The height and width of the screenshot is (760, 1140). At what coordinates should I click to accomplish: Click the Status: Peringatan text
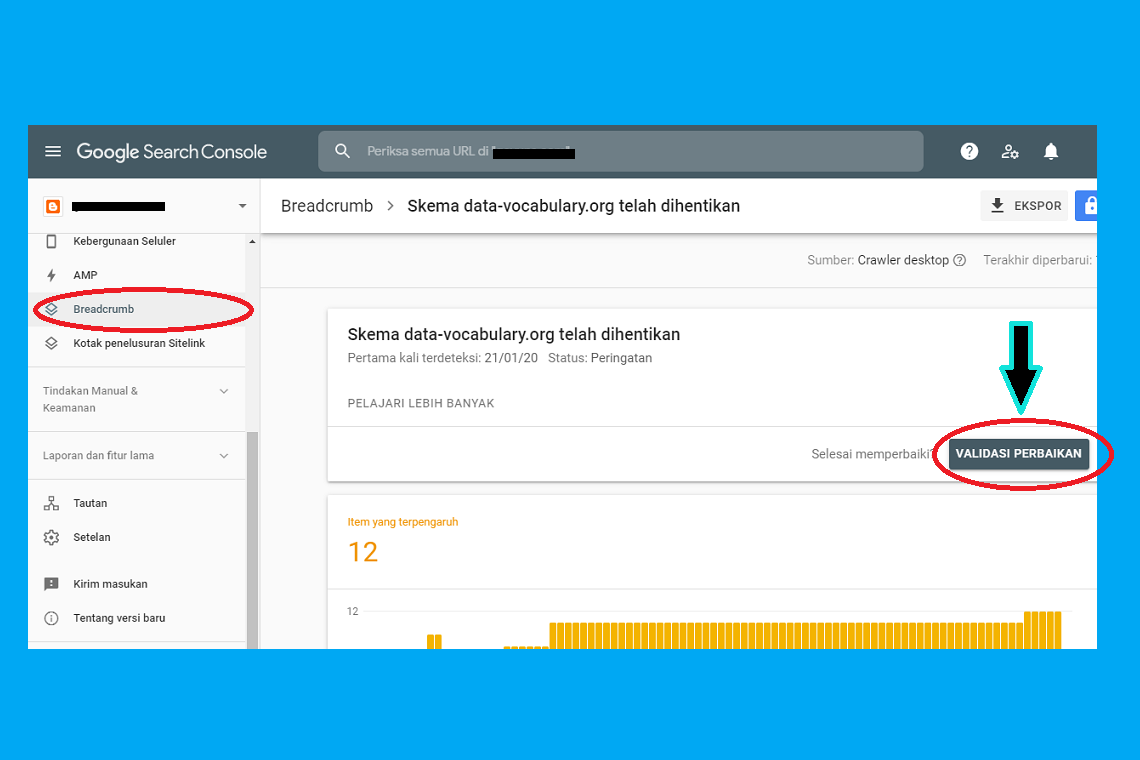click(600, 358)
